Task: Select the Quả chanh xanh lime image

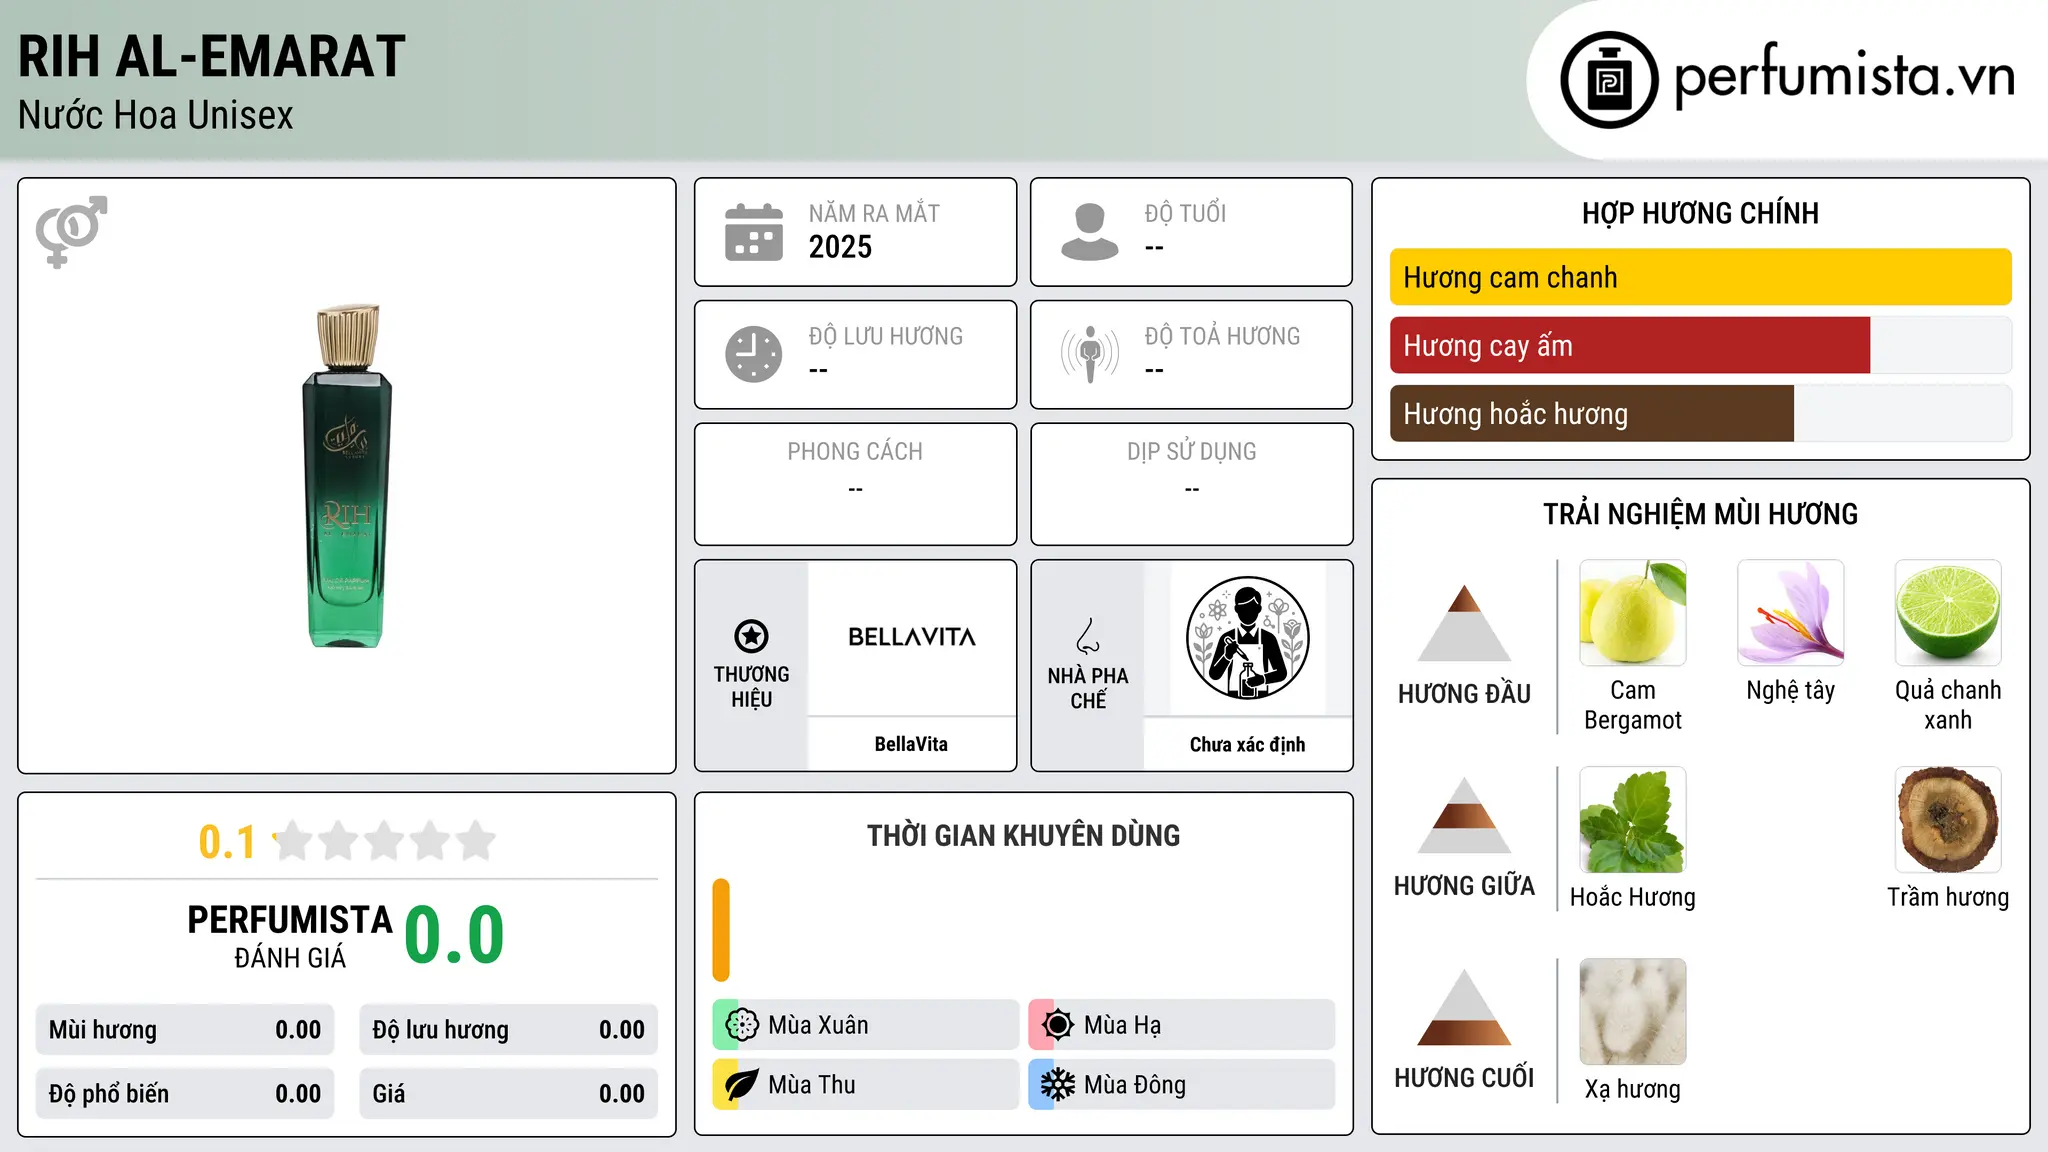Action: click(x=1948, y=613)
